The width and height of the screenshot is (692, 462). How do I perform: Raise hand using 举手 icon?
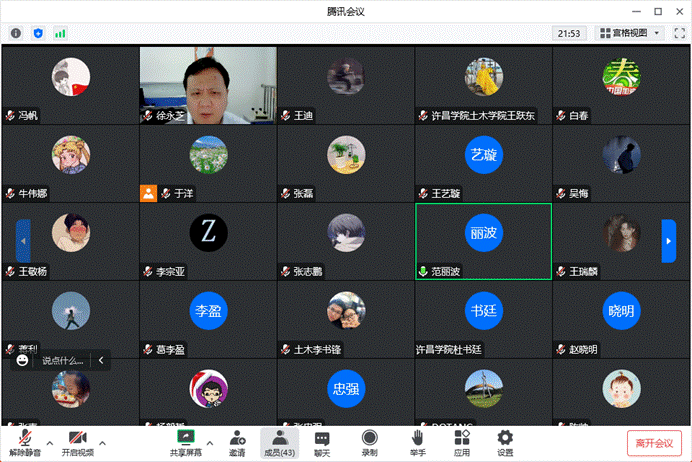coord(417,442)
